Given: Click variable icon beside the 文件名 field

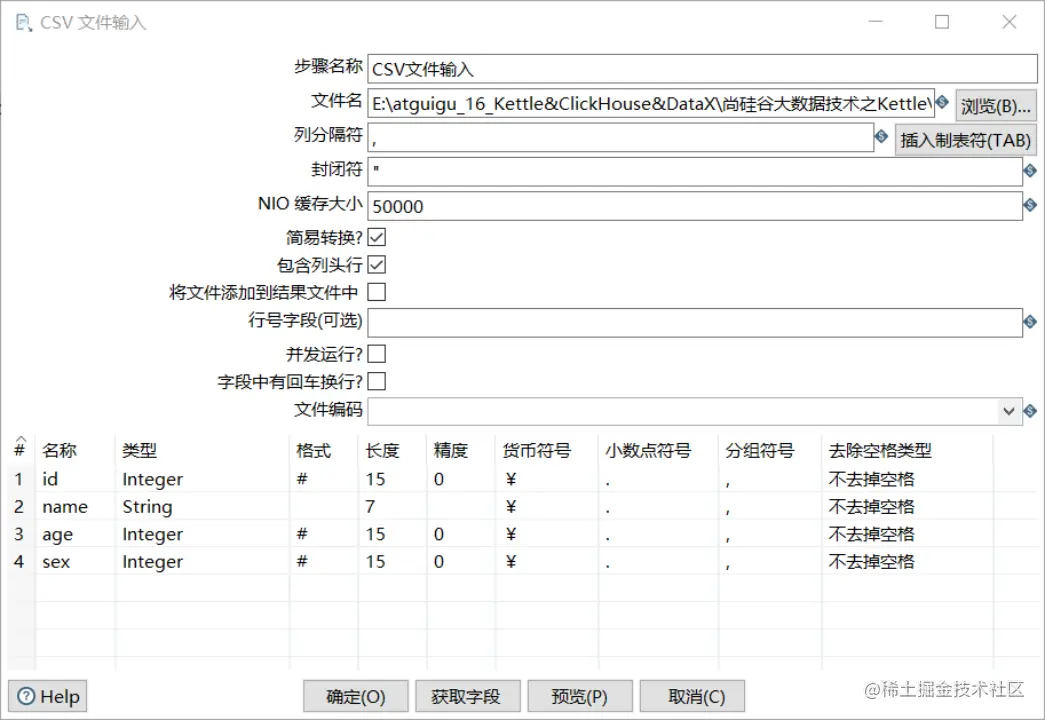Looking at the screenshot, I should click(x=942, y=103).
